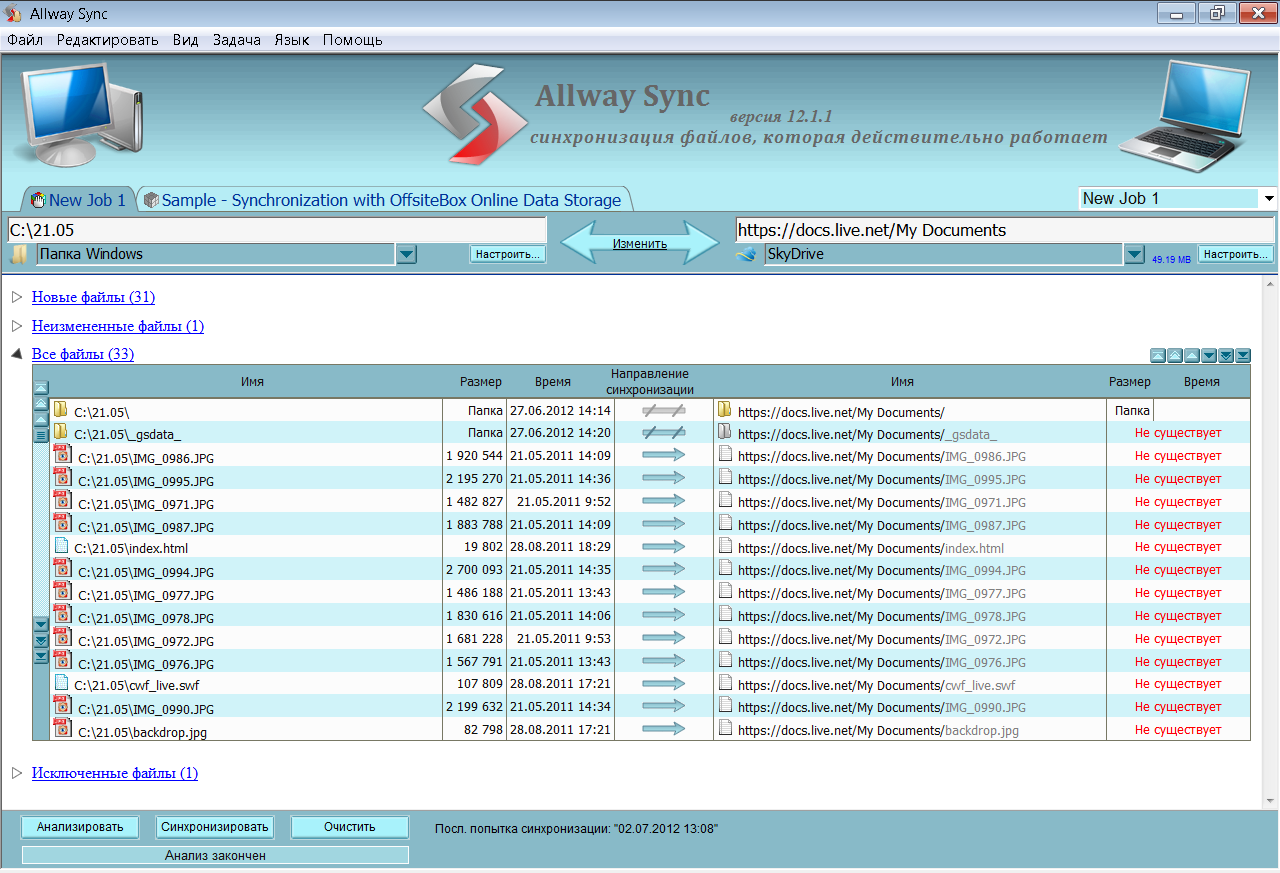Click the single light up-arrow button in the row above the table
Viewport: 1280px width, 873px height.
1192,355
